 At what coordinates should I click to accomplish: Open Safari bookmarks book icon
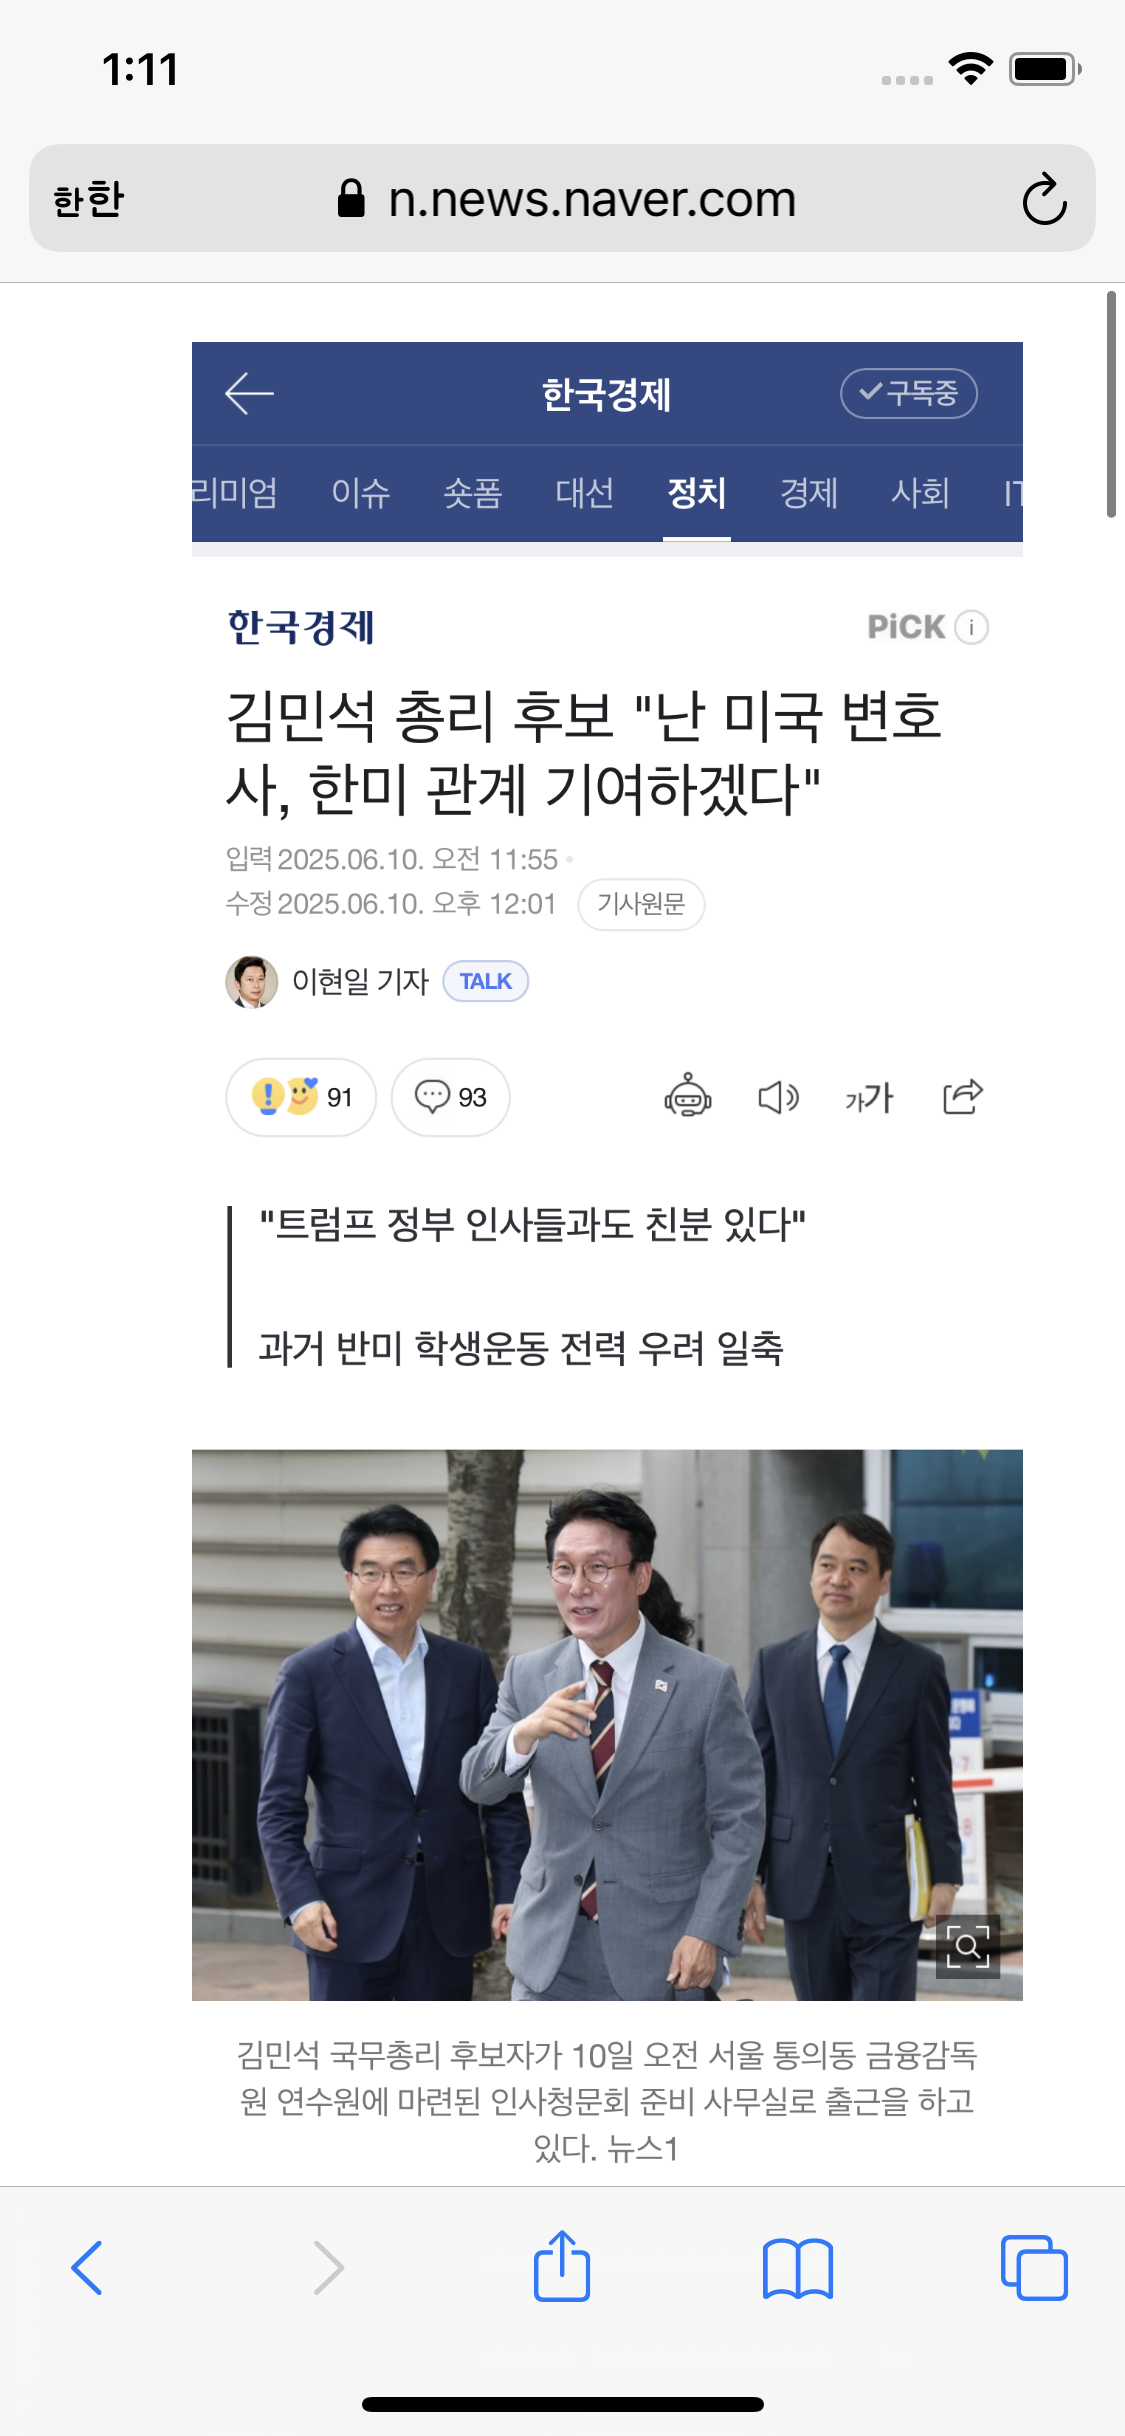(x=797, y=2268)
